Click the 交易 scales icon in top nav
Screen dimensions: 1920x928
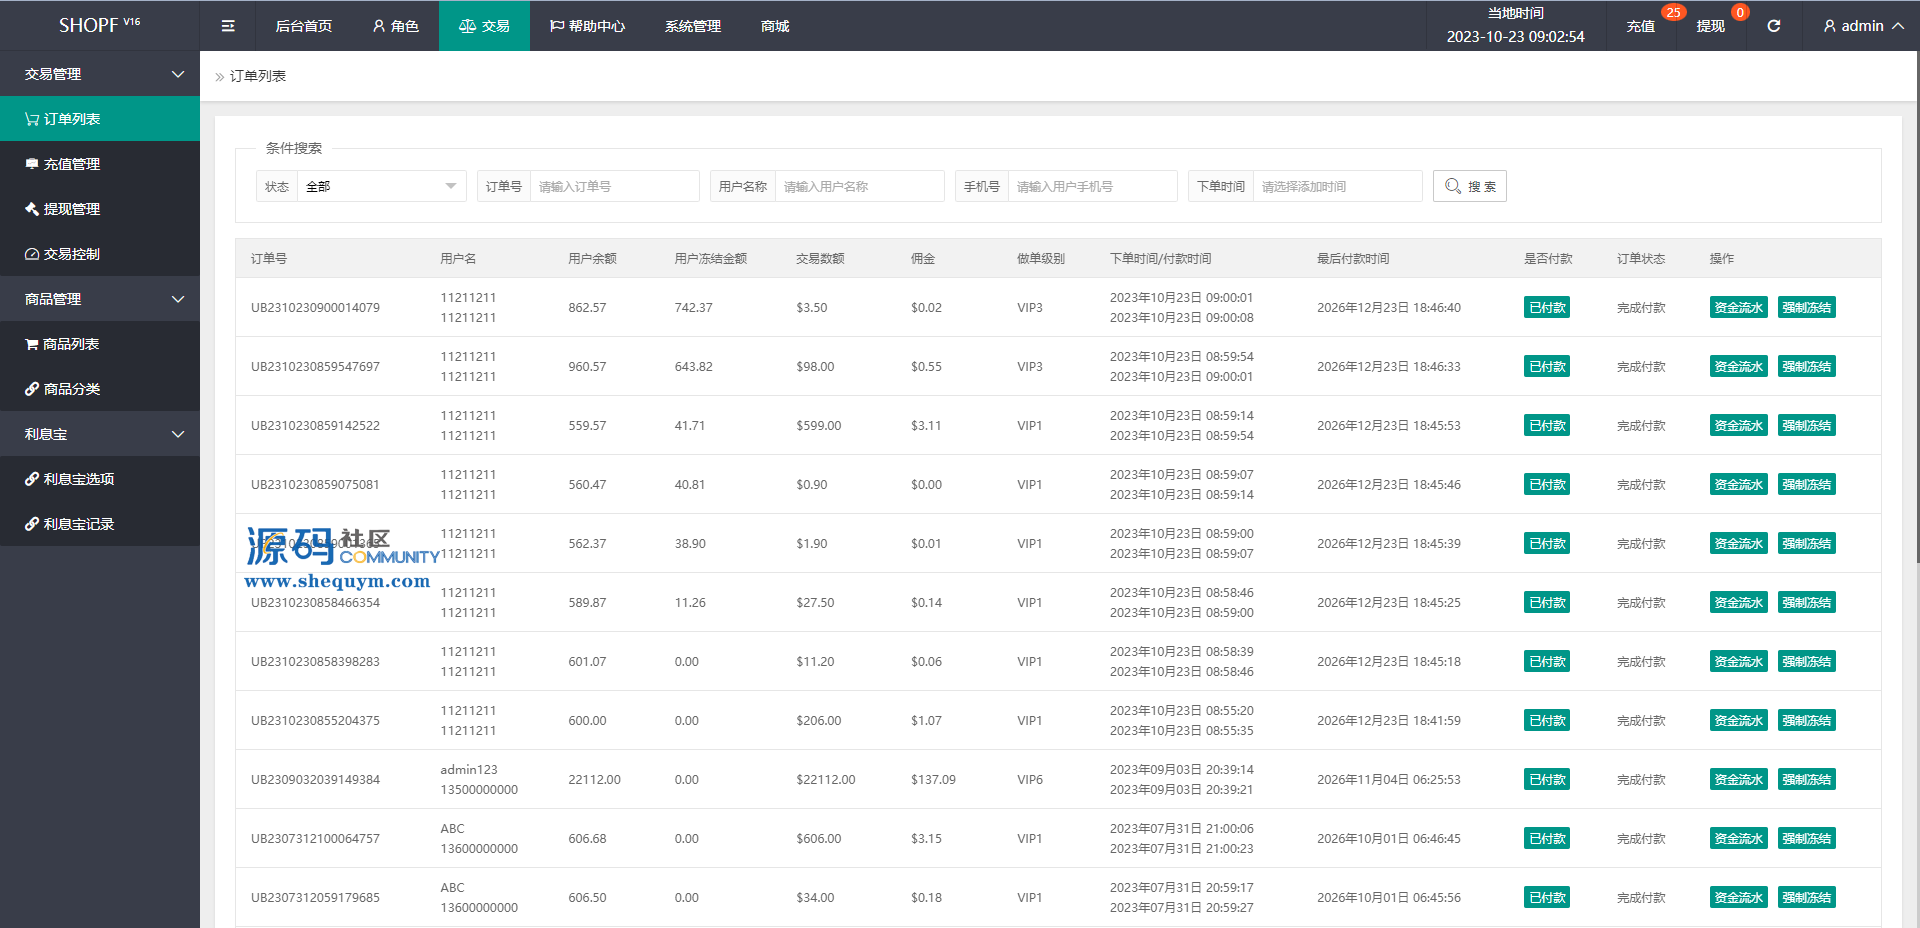coord(467,26)
